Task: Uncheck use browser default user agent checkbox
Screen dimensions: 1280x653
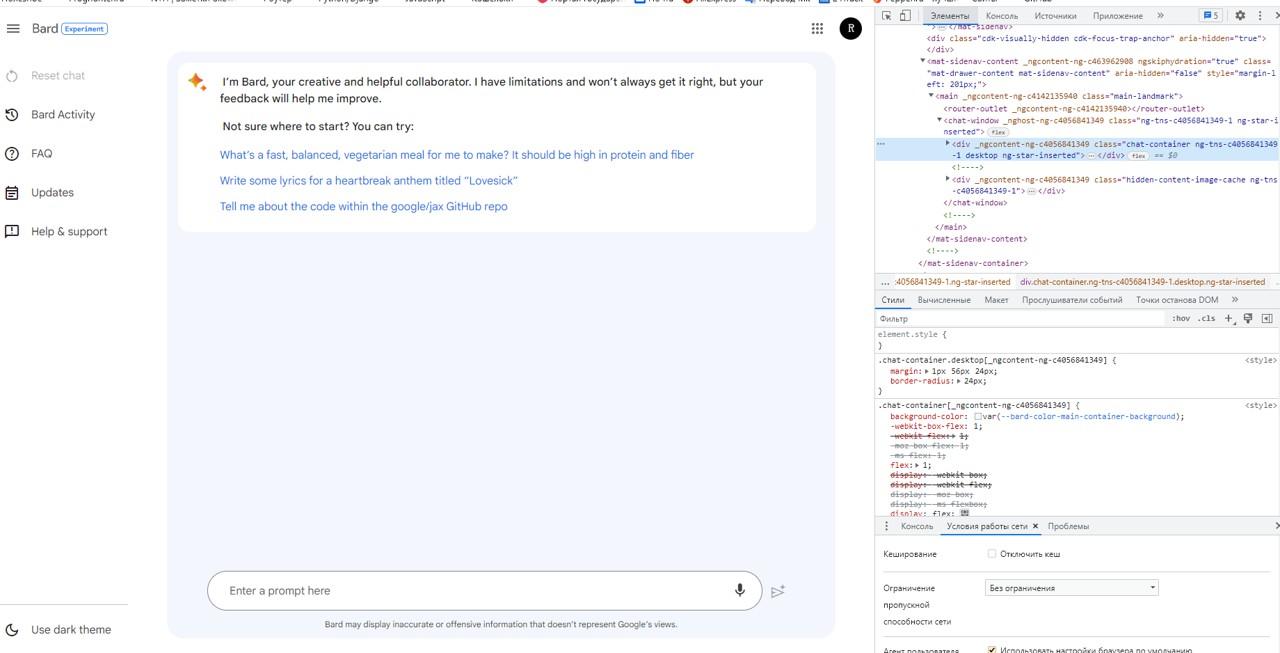Action: tap(992, 650)
